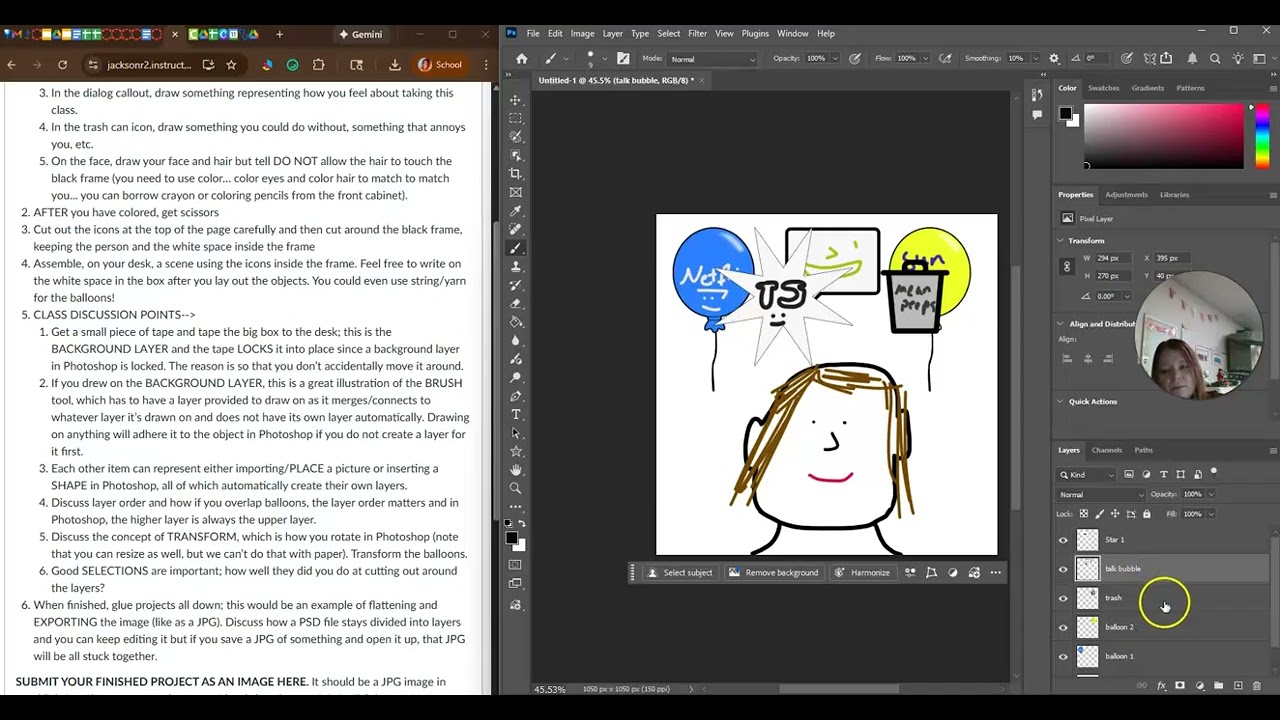Open the Flow percentage dropdown
1280x720 pixels.
[x=925, y=59]
